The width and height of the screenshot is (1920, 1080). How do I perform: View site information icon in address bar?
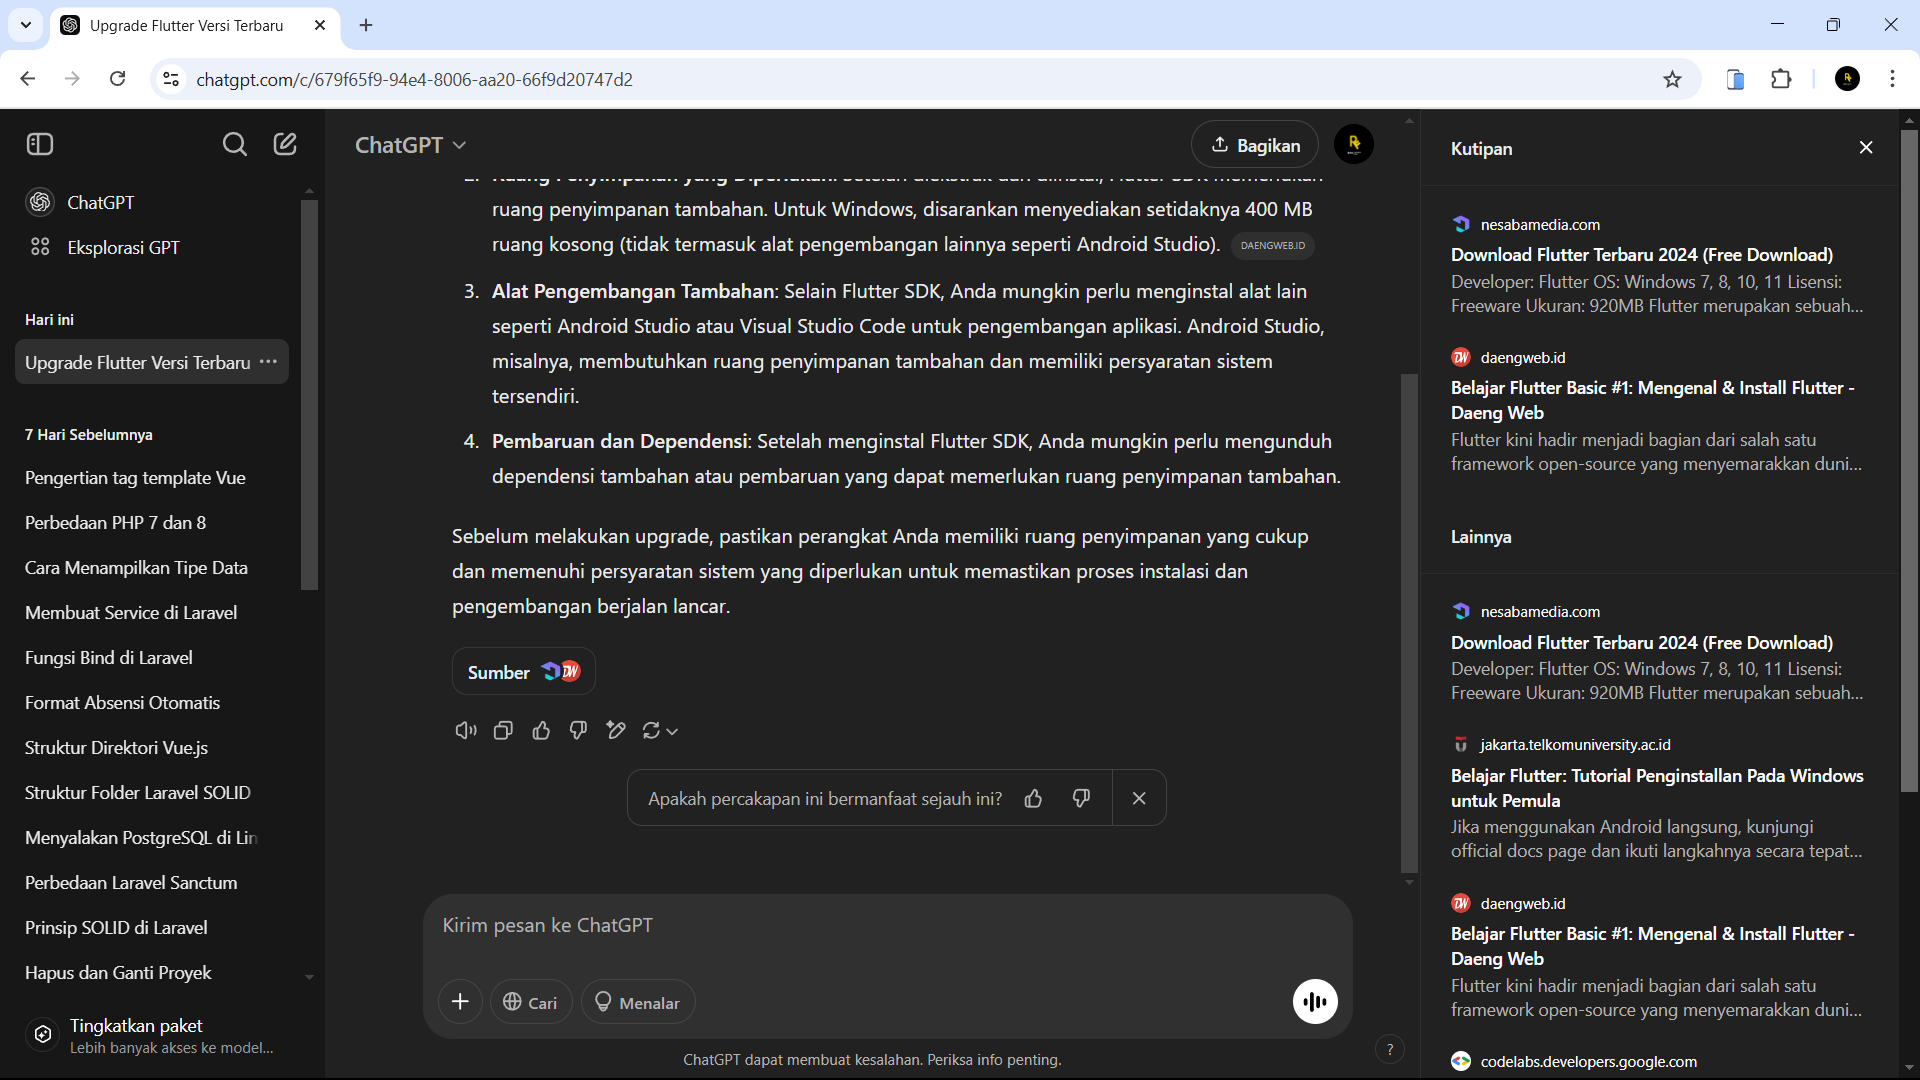coord(171,79)
